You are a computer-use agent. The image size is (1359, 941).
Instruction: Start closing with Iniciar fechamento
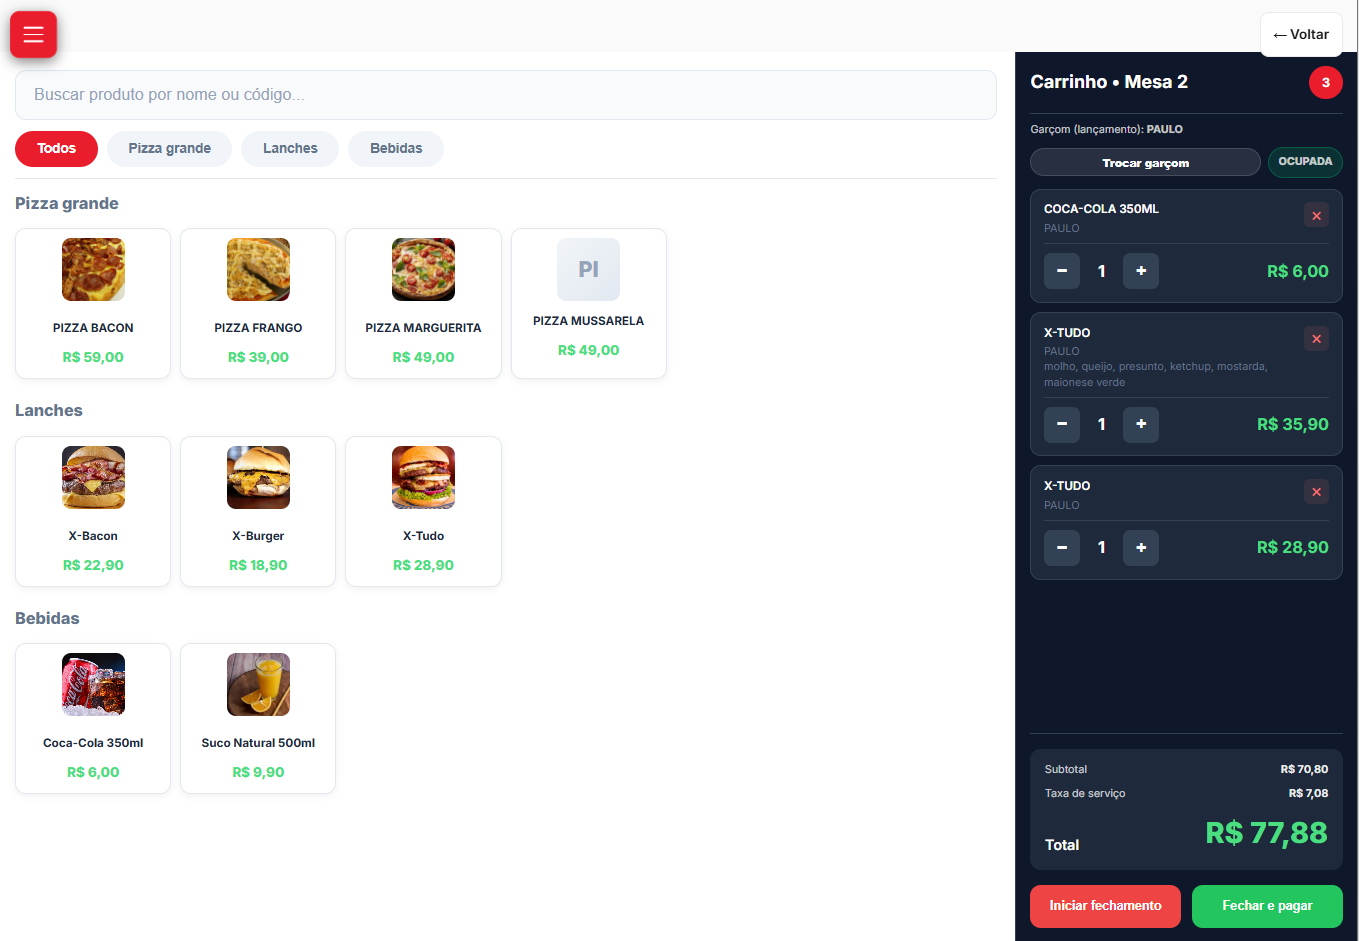pyautogui.click(x=1105, y=906)
